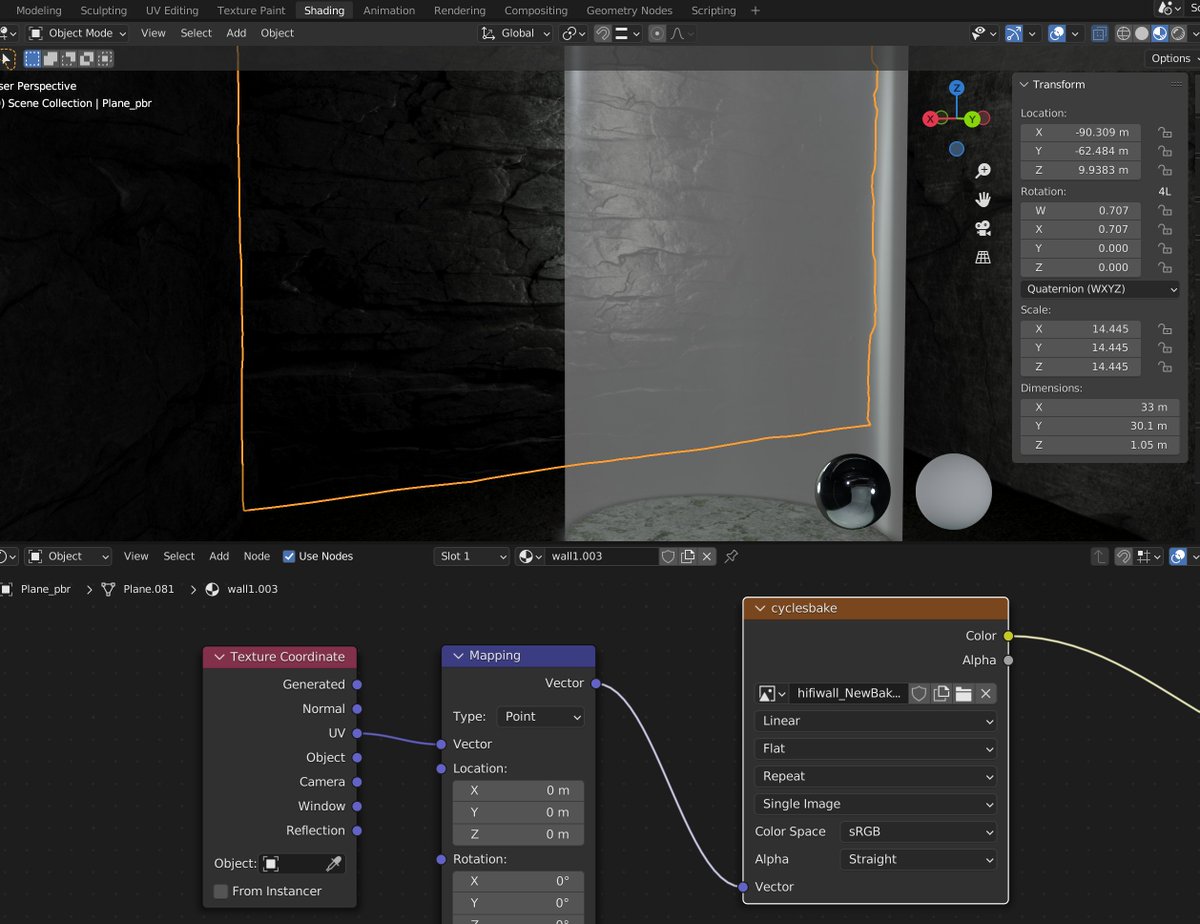Image resolution: width=1200 pixels, height=924 pixels.
Task: Open the Linear interpolation dropdown
Action: pos(876,721)
